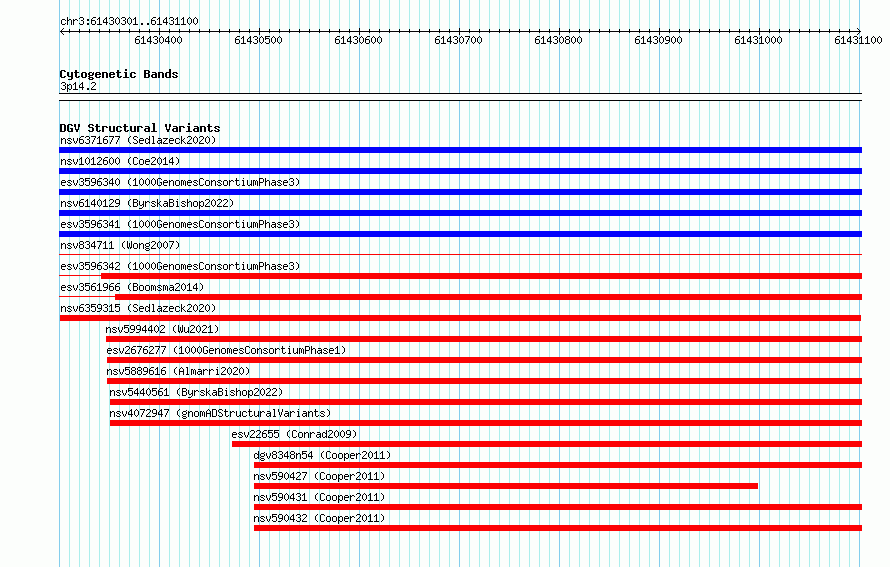Select the red bar under esv3561966
This screenshot has height=567, width=890.
click(x=488, y=297)
